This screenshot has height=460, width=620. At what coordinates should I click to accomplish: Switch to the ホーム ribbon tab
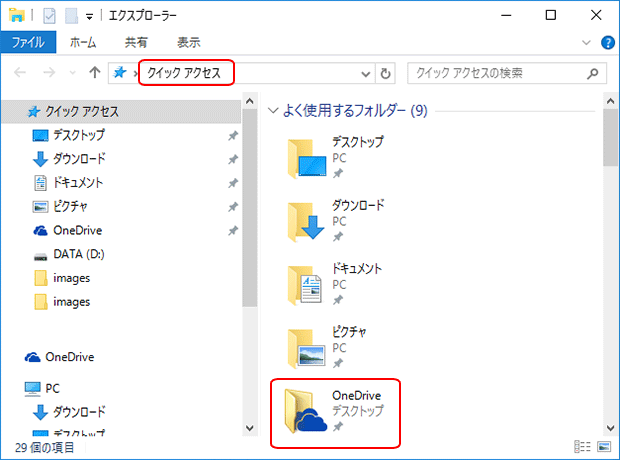(83, 42)
